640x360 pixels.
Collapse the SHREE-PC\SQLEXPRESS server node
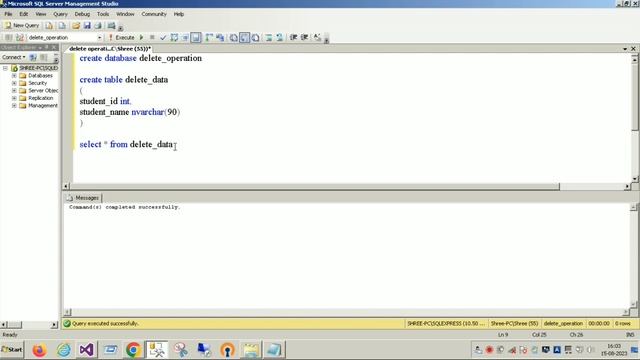pyautogui.click(x=5, y=68)
